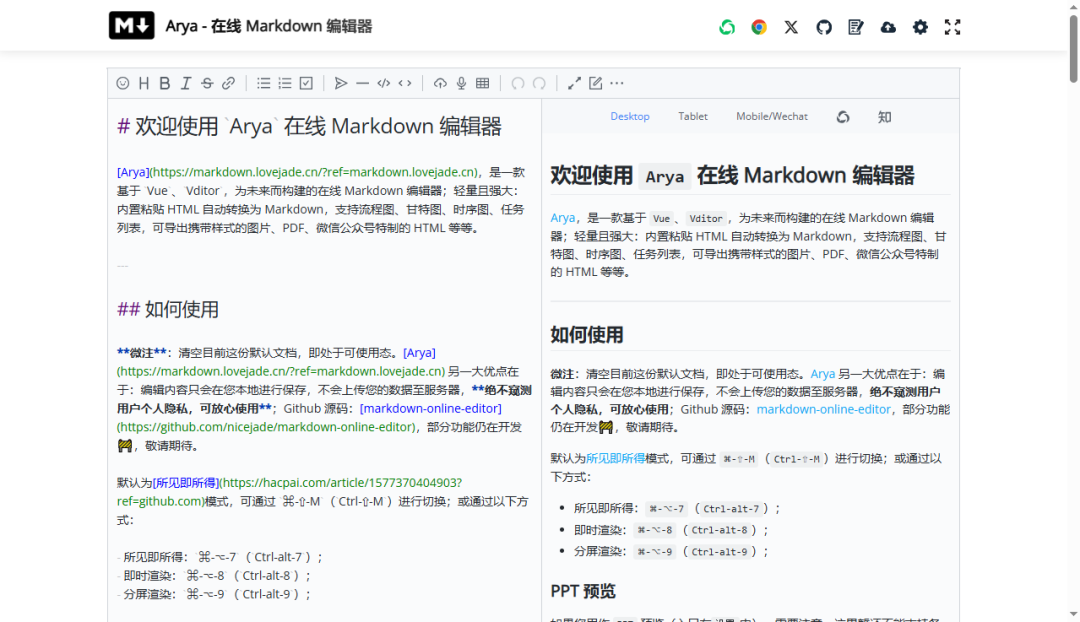This screenshot has height=622, width=1080.
Task: Click the green swirl icon in header
Action: coord(727,27)
